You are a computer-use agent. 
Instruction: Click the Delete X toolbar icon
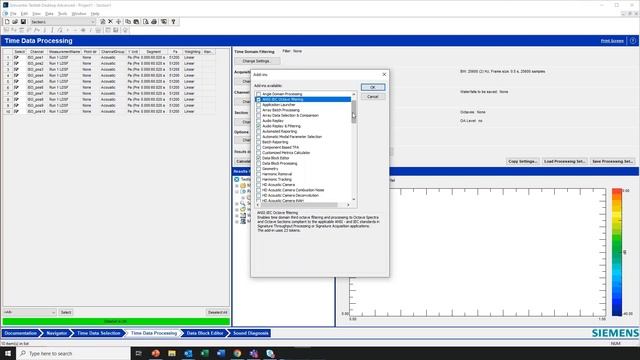click(x=110, y=22)
